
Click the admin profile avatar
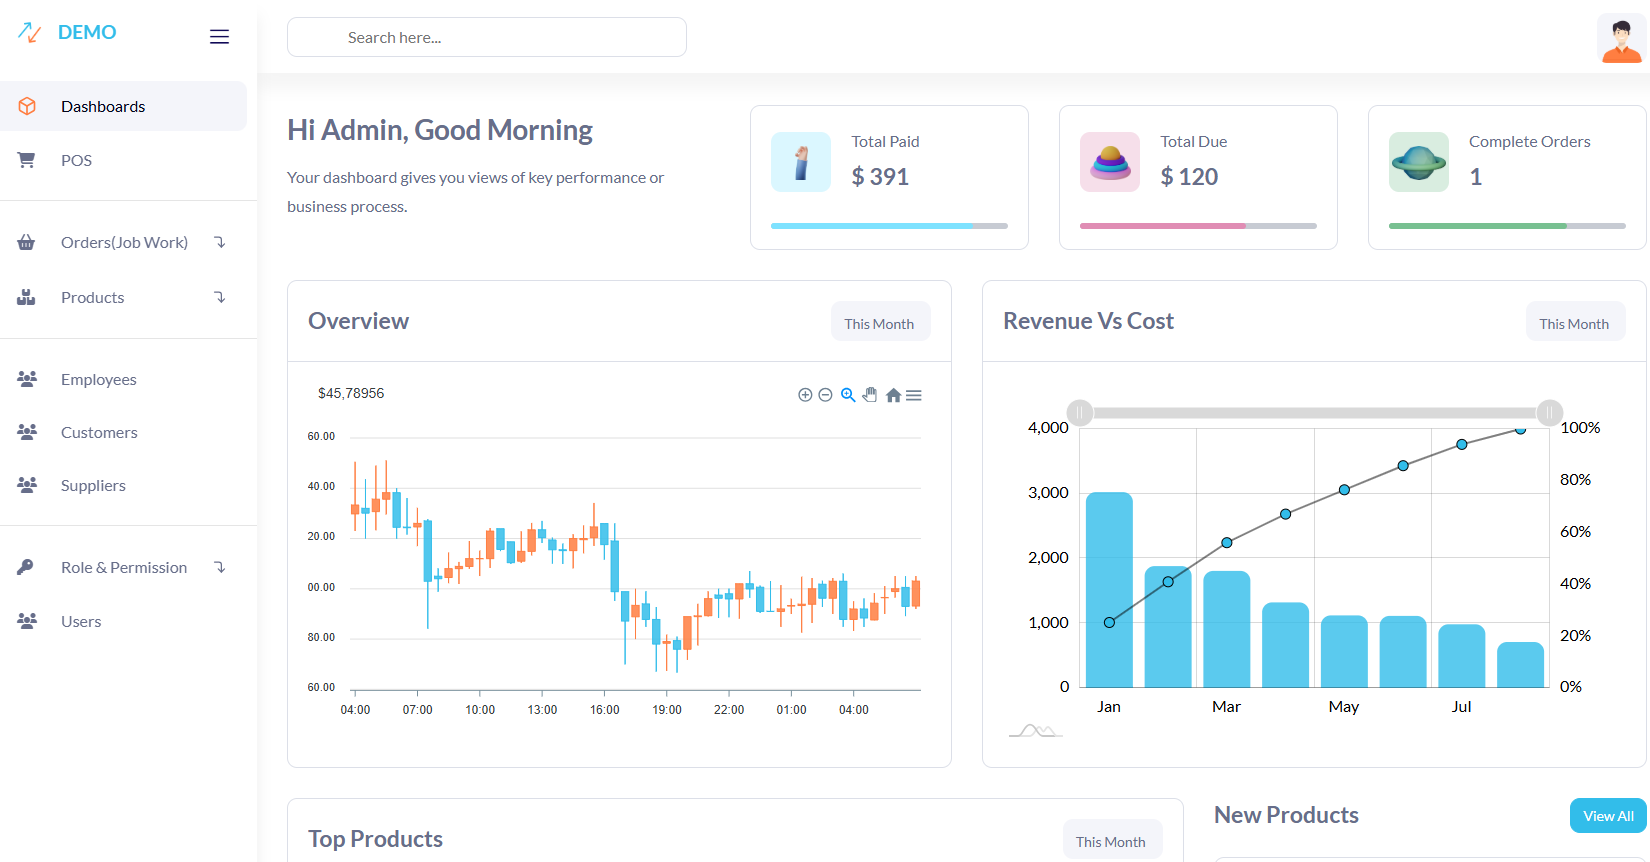(1621, 39)
